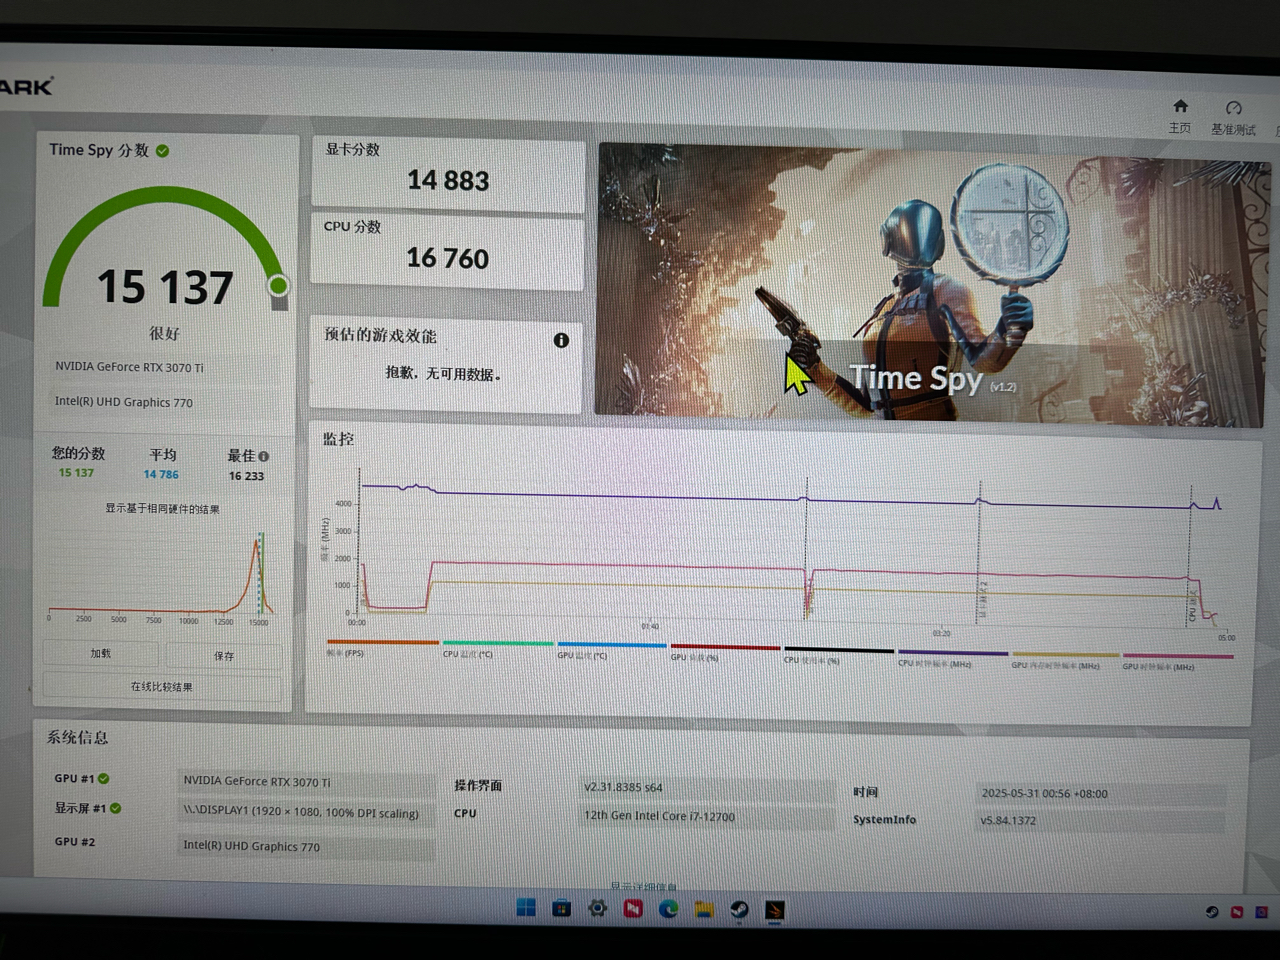Screen dimensions: 1280x960
Task: Click the info icon beside 预估的游戏效能
Action: 561,340
